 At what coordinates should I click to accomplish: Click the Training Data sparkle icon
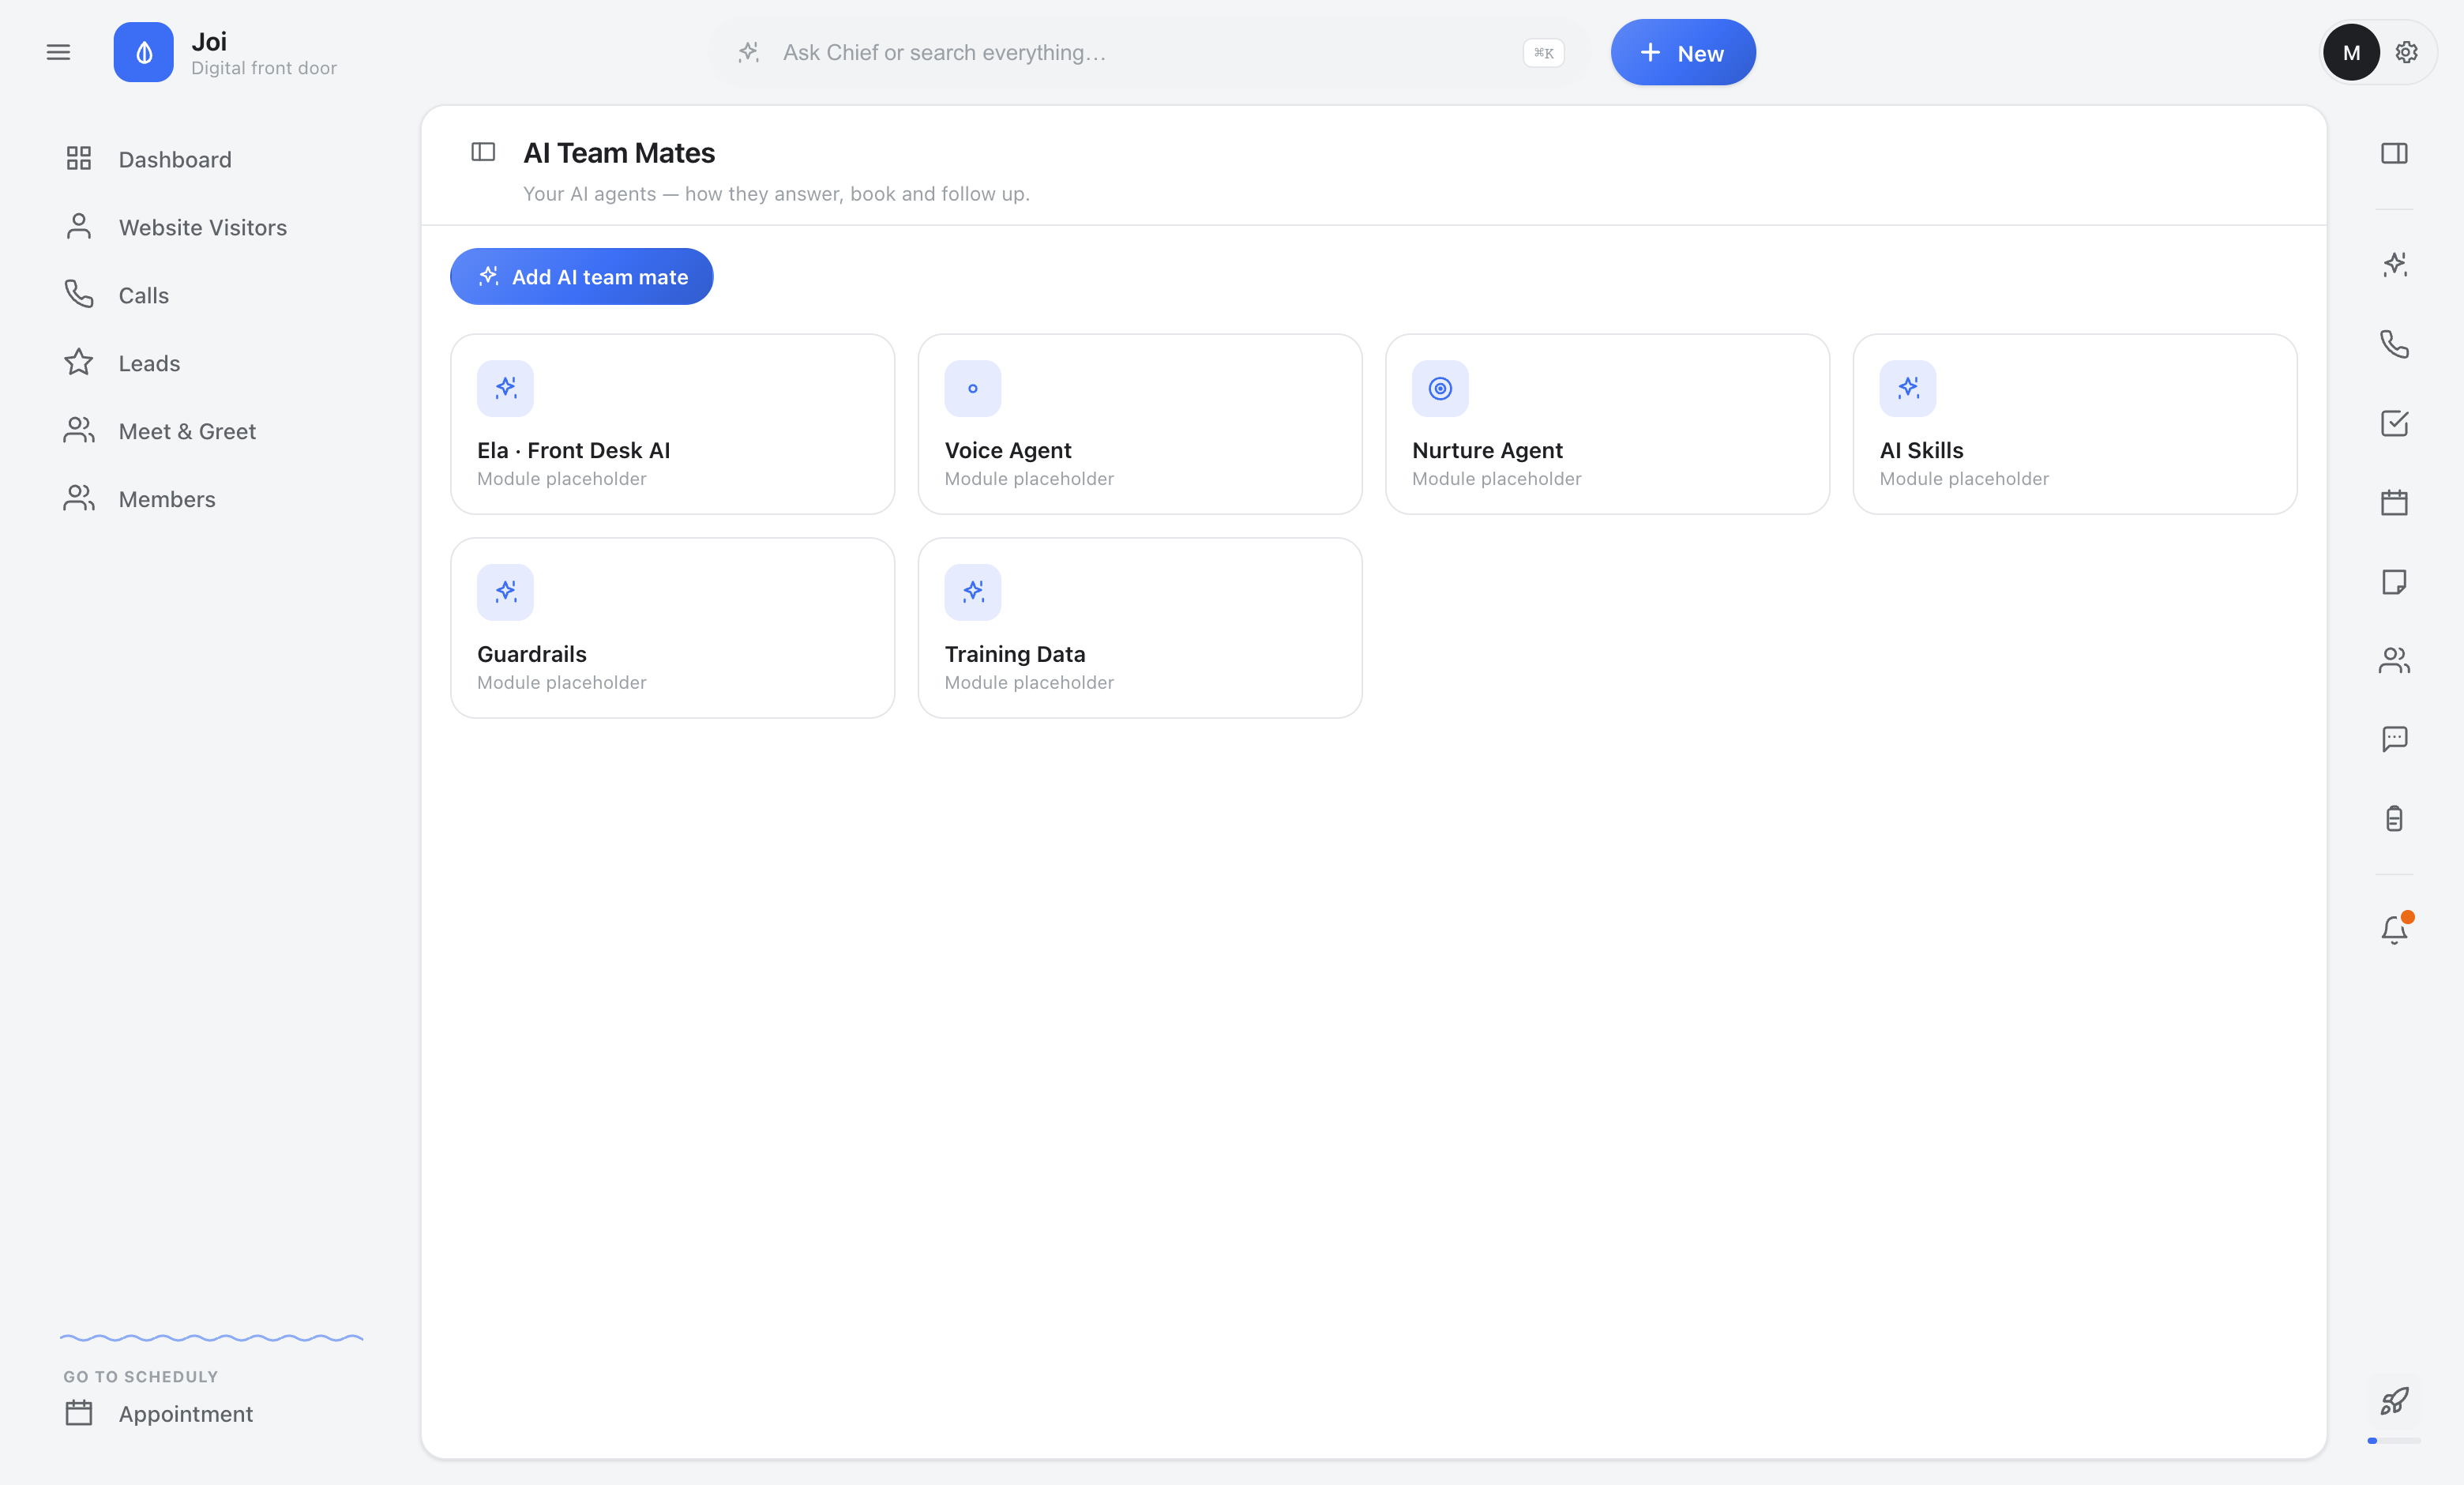[973, 592]
